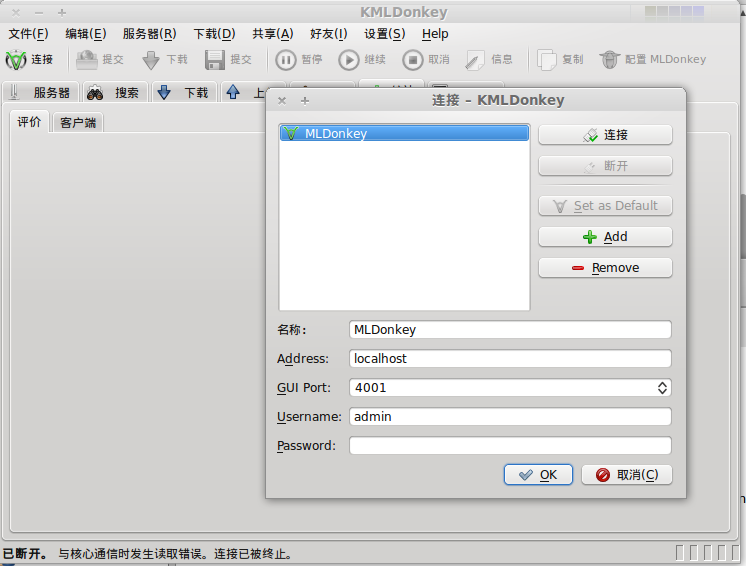Switch to the 评价 tab
Image resolution: width=746 pixels, height=566 pixels.
point(29,122)
